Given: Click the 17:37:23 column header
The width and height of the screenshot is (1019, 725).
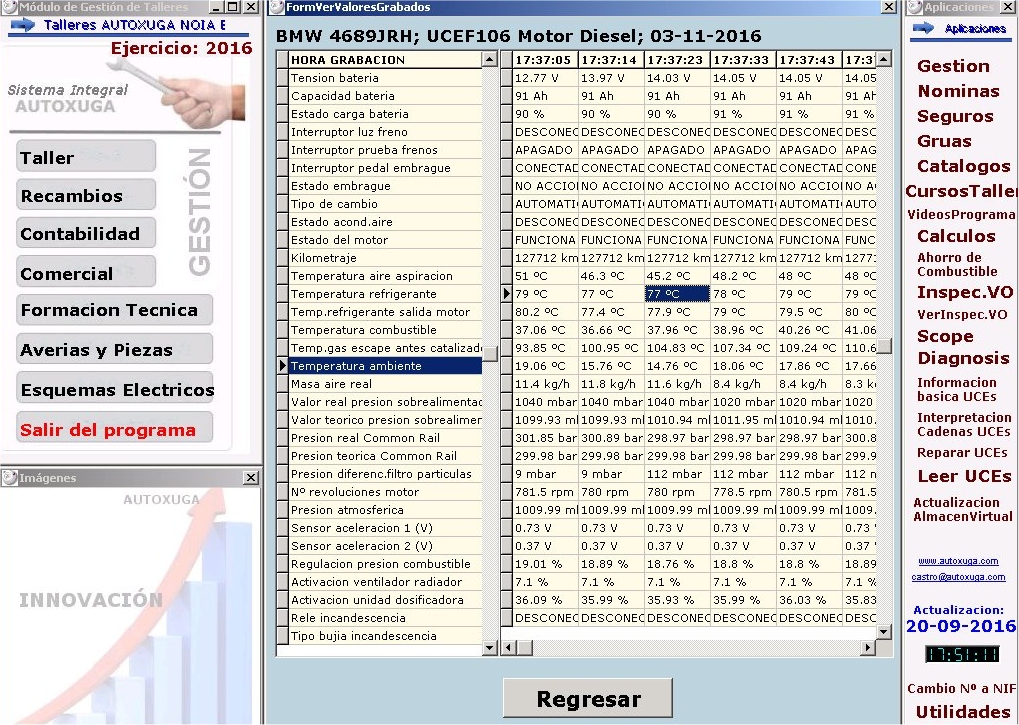Looking at the screenshot, I should click(677, 60).
